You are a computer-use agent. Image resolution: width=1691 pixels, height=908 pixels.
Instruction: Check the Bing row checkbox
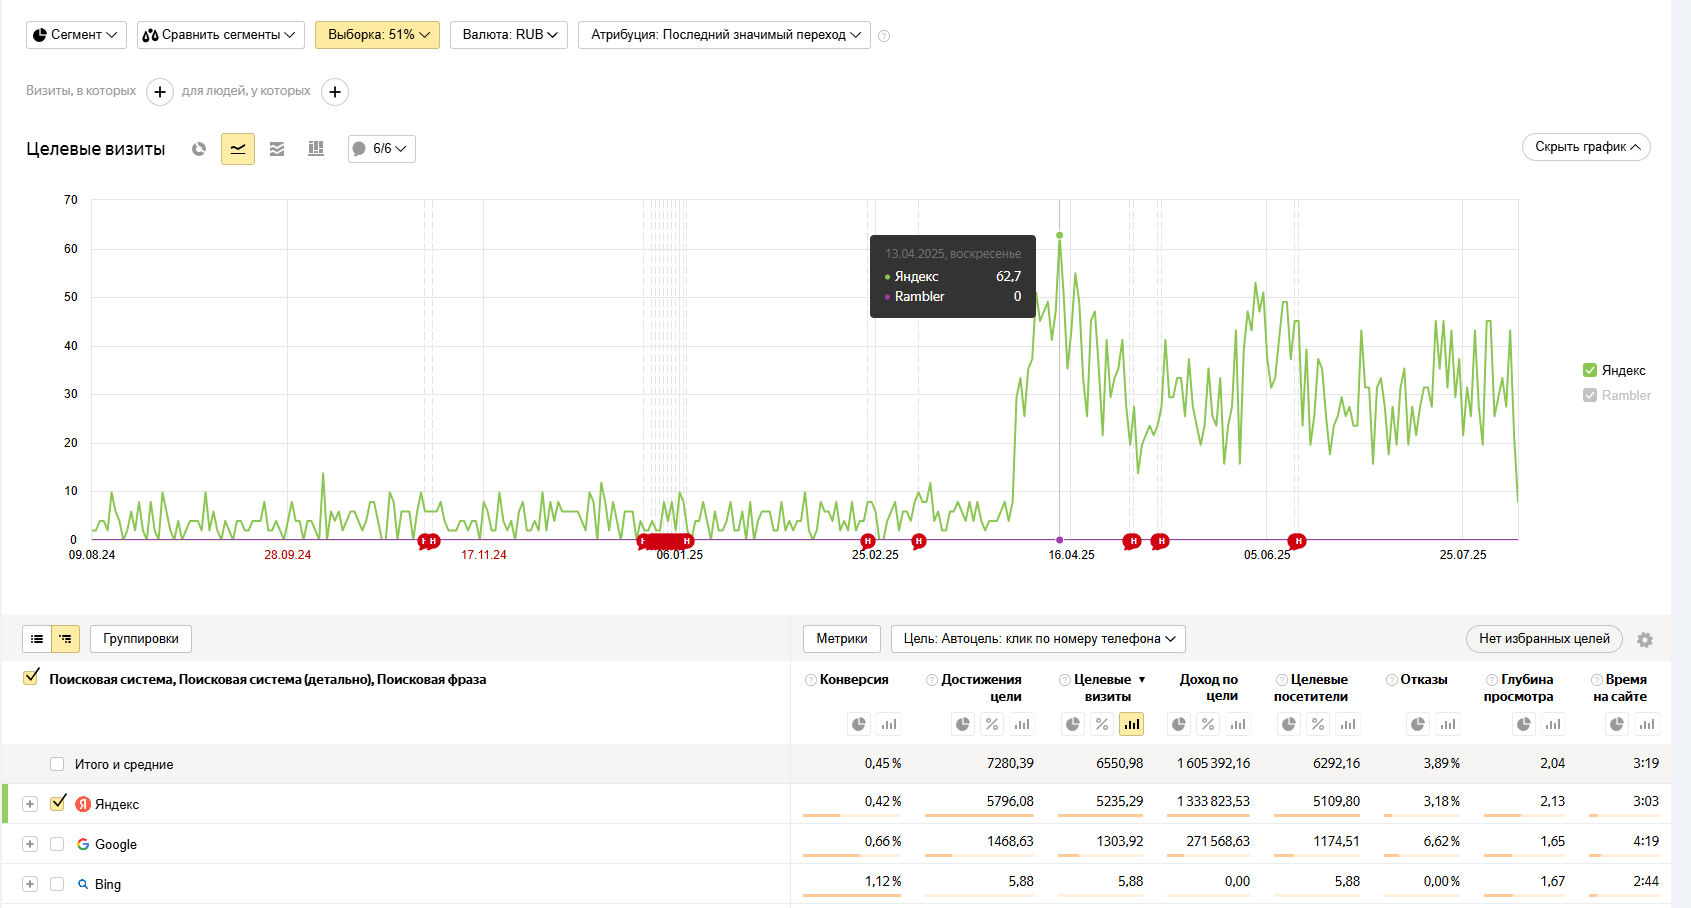(x=57, y=884)
